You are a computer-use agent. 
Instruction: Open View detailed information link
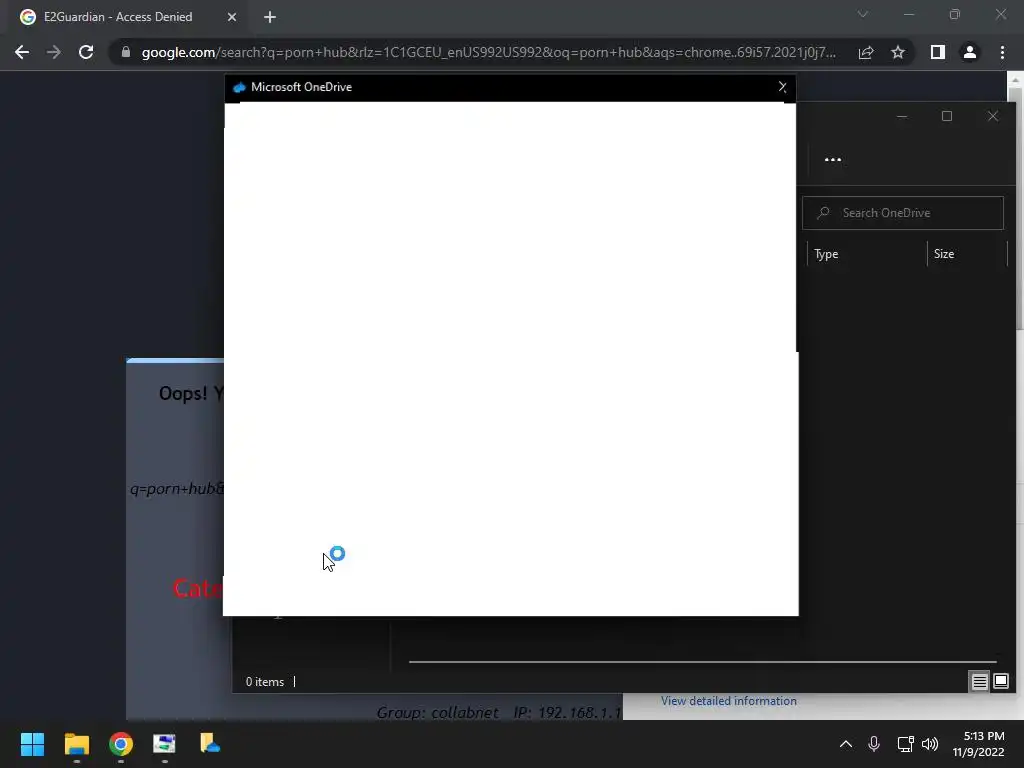729,701
